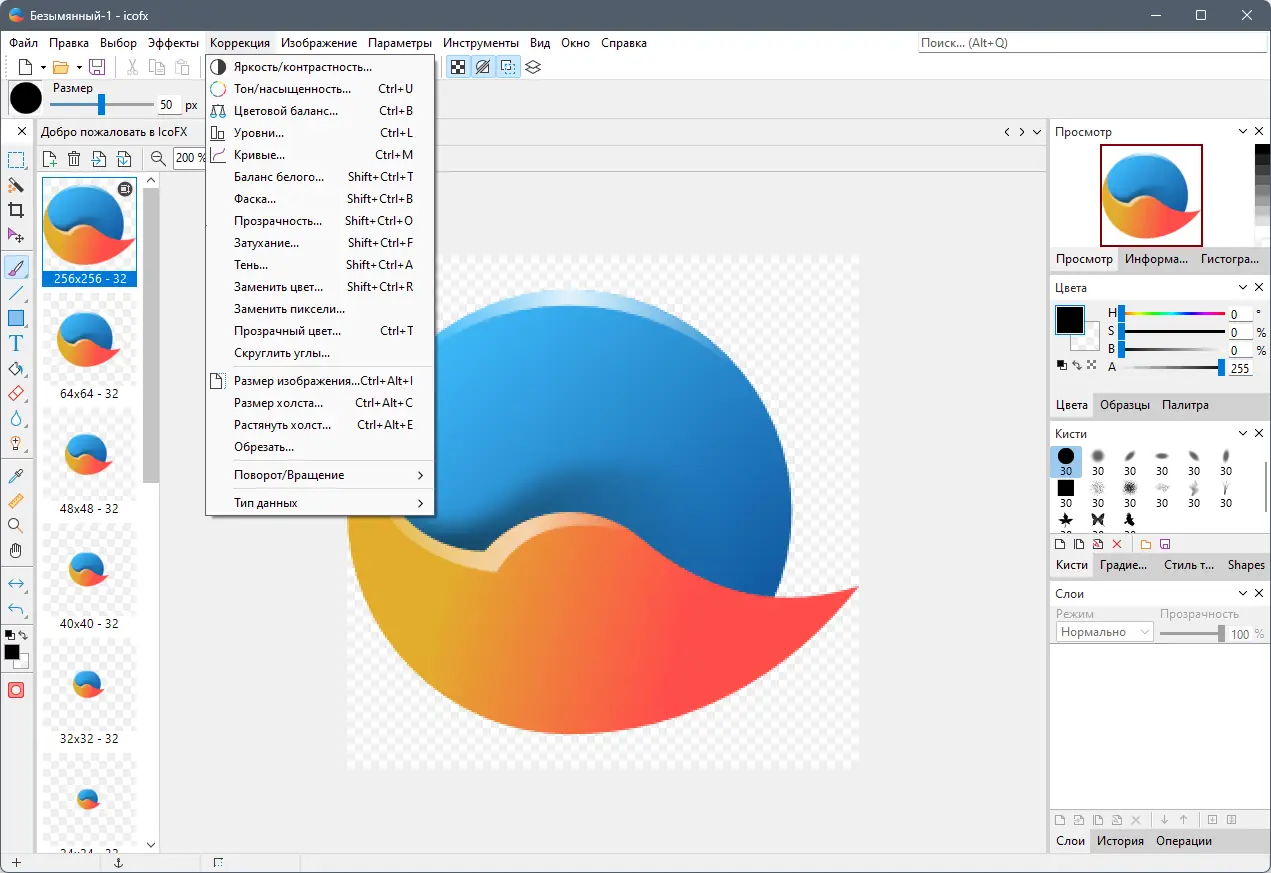The image size is (1271, 873).
Task: Click the Cut scissors toolbar icon
Action: (x=132, y=67)
